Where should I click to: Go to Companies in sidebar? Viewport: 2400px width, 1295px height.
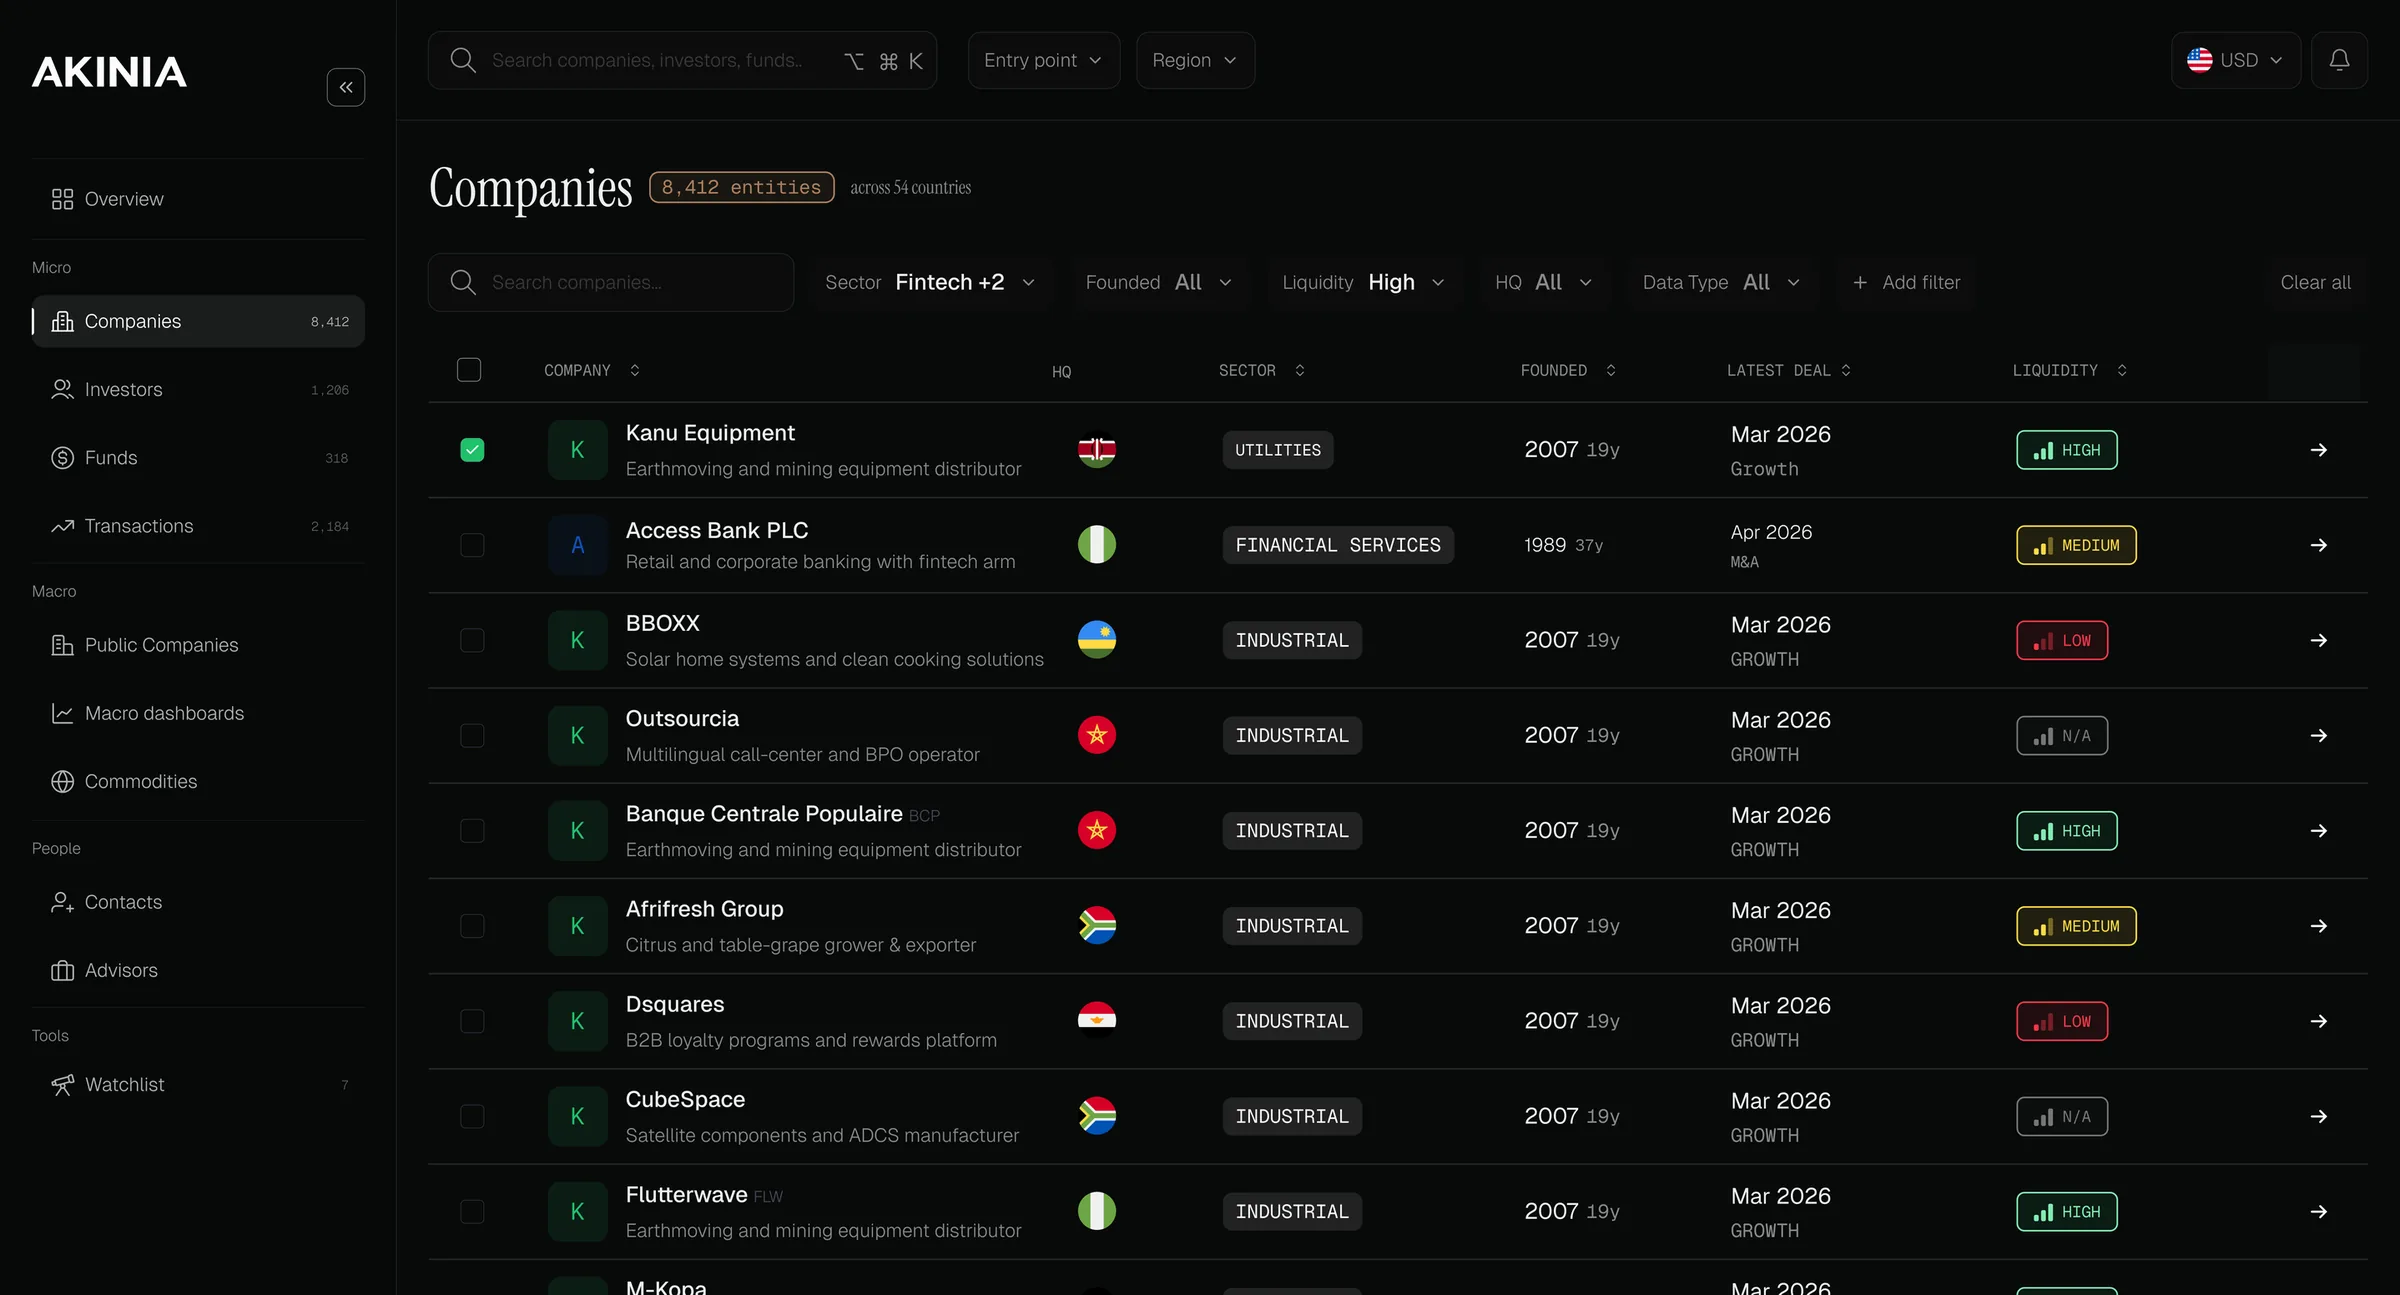pyautogui.click(x=198, y=321)
